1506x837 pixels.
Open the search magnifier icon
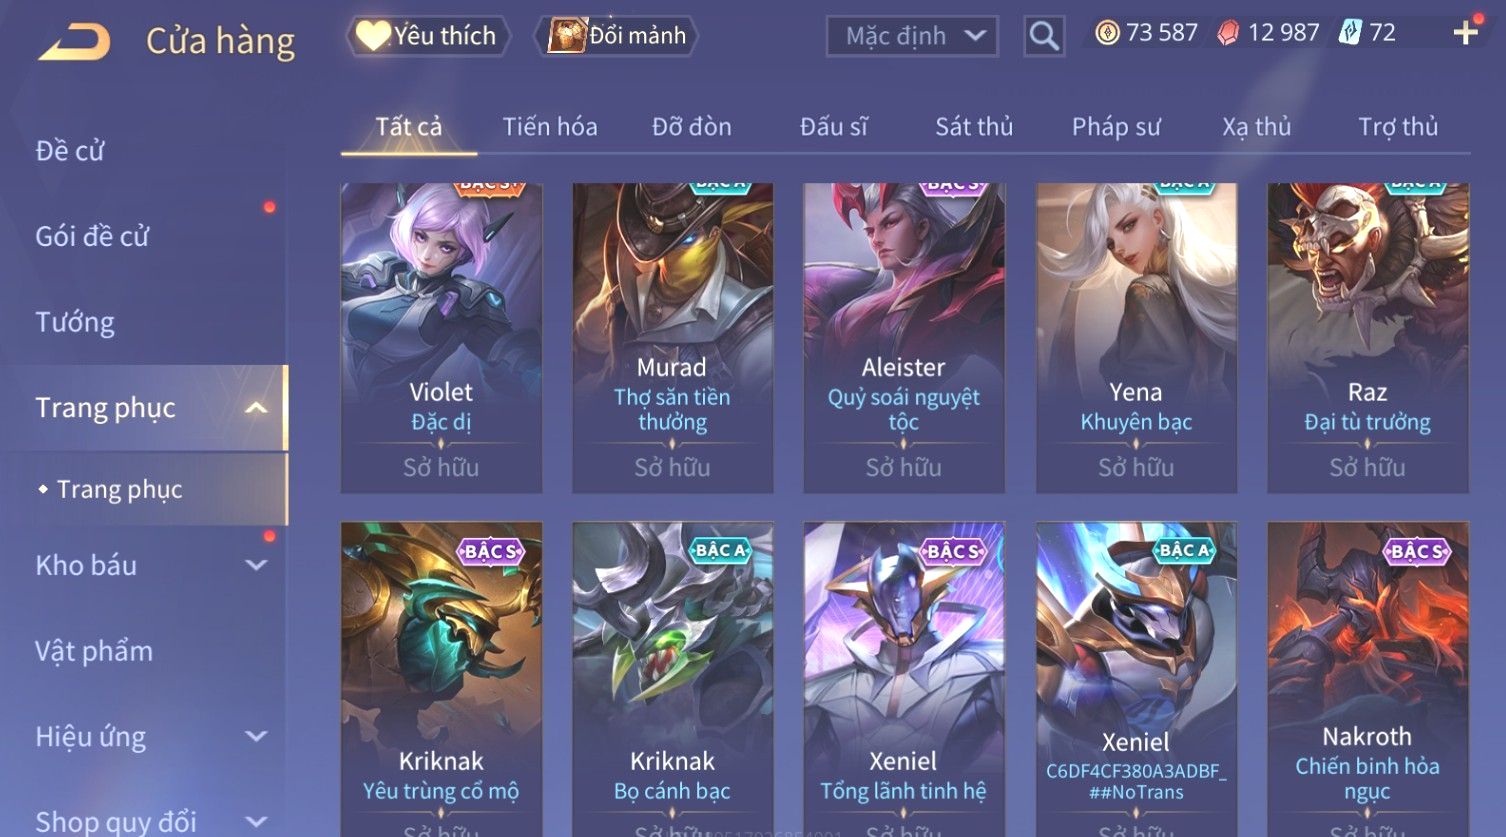coord(1044,37)
